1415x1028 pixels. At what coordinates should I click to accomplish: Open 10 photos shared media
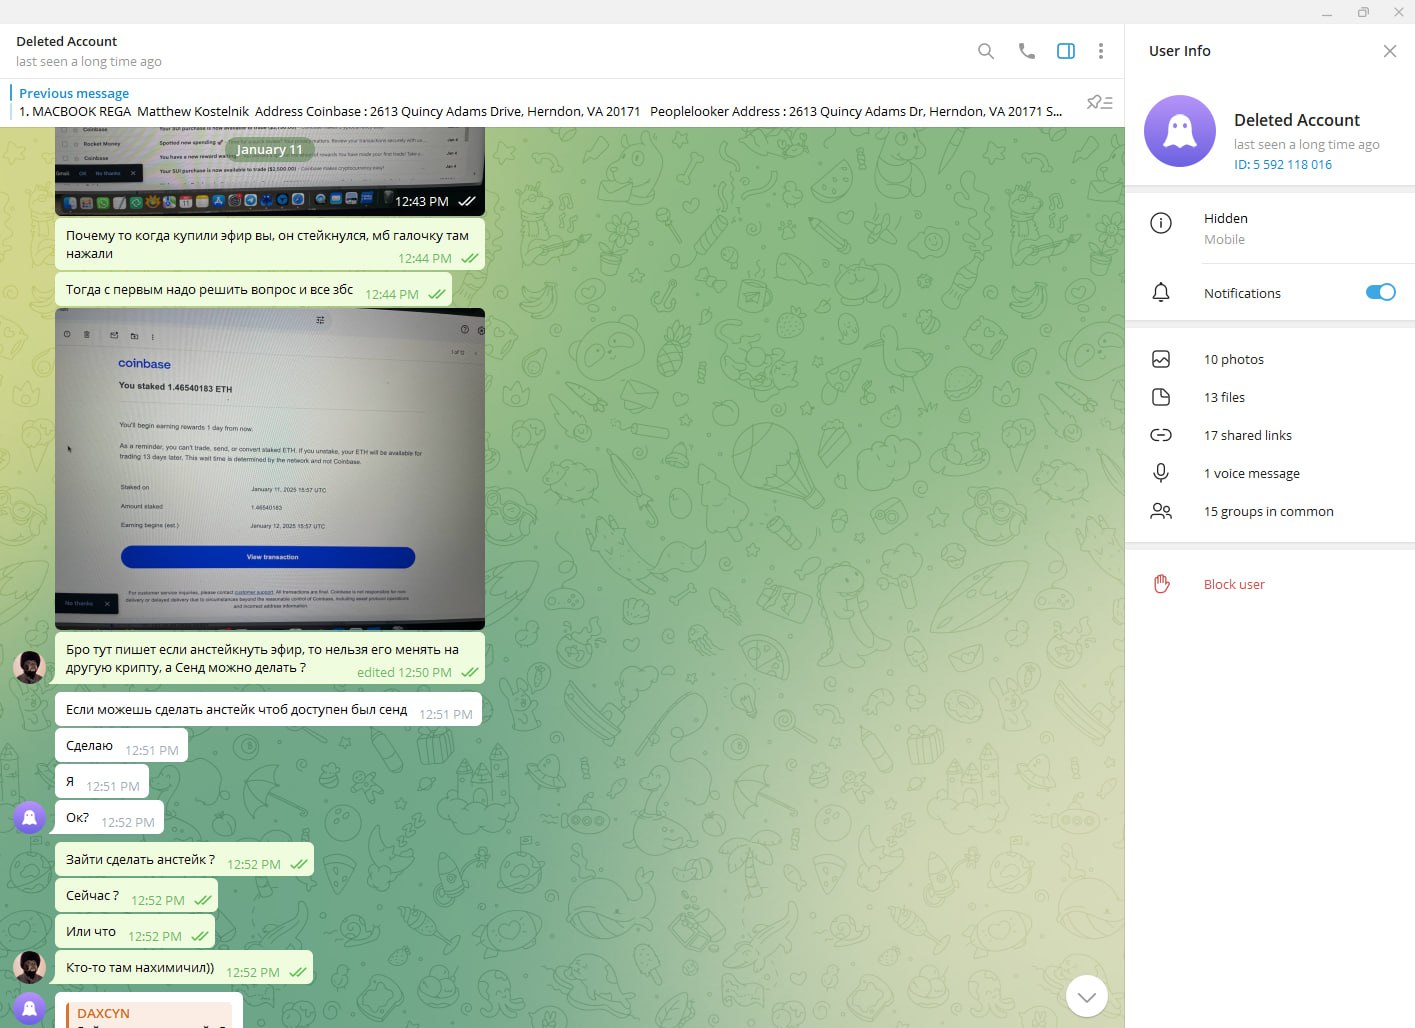point(1270,359)
